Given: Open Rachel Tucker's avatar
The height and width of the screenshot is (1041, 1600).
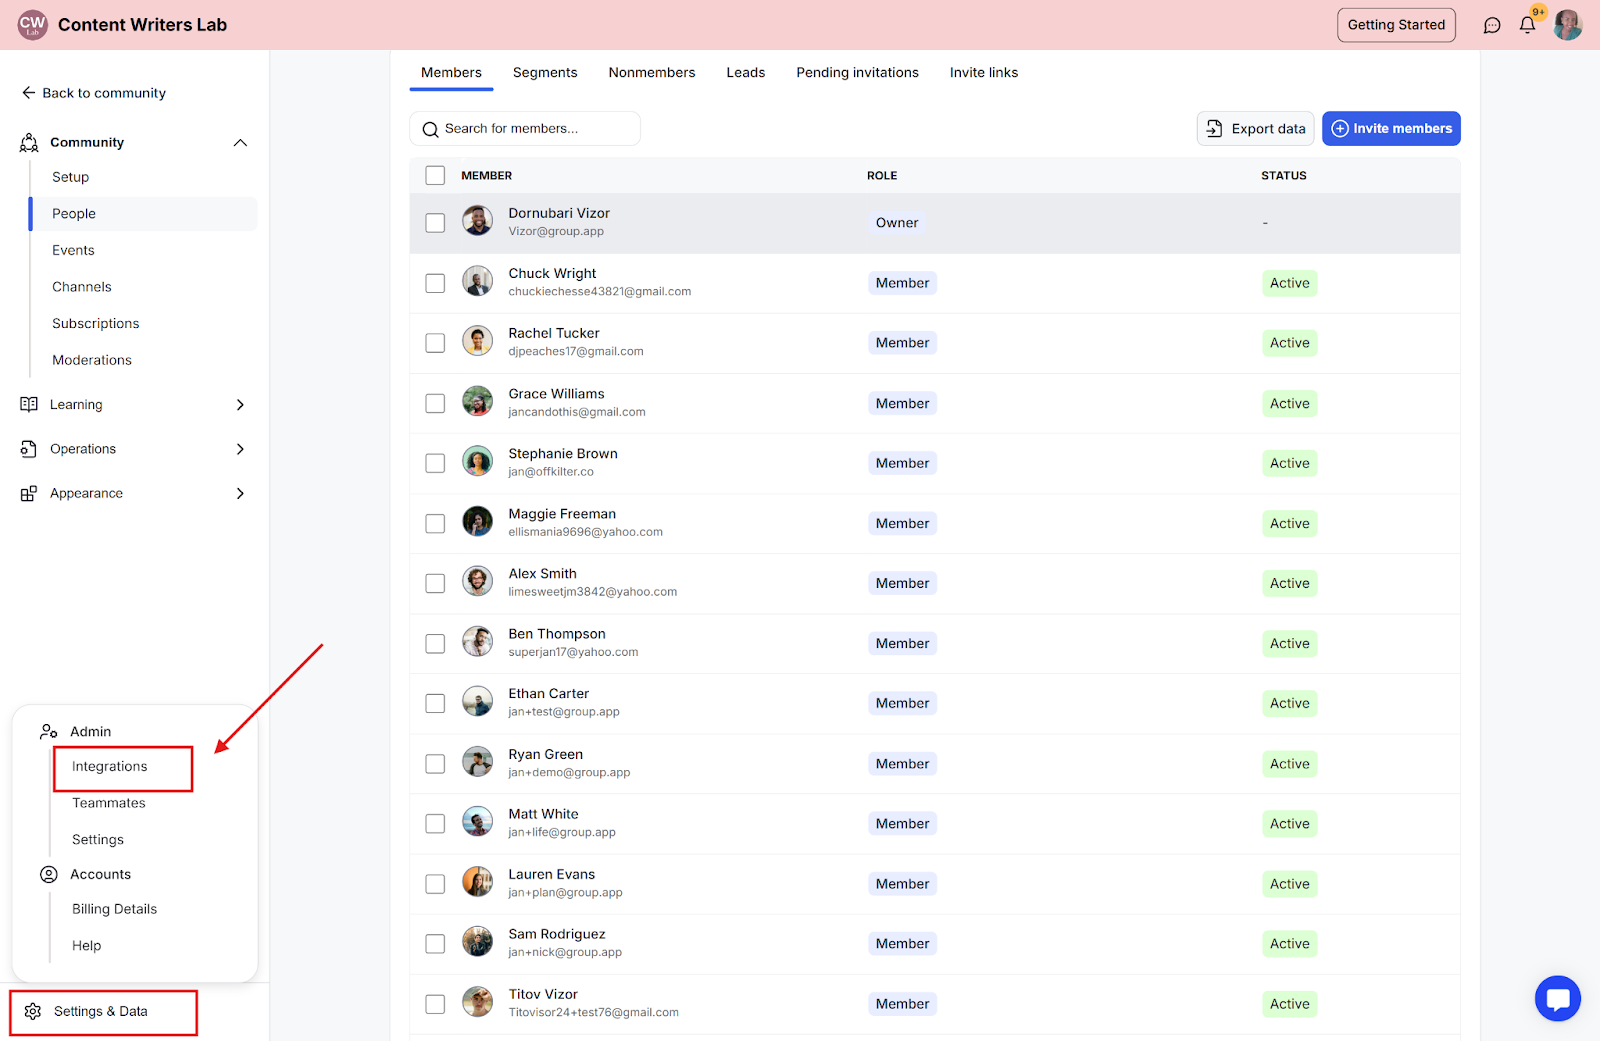Looking at the screenshot, I should 478,341.
